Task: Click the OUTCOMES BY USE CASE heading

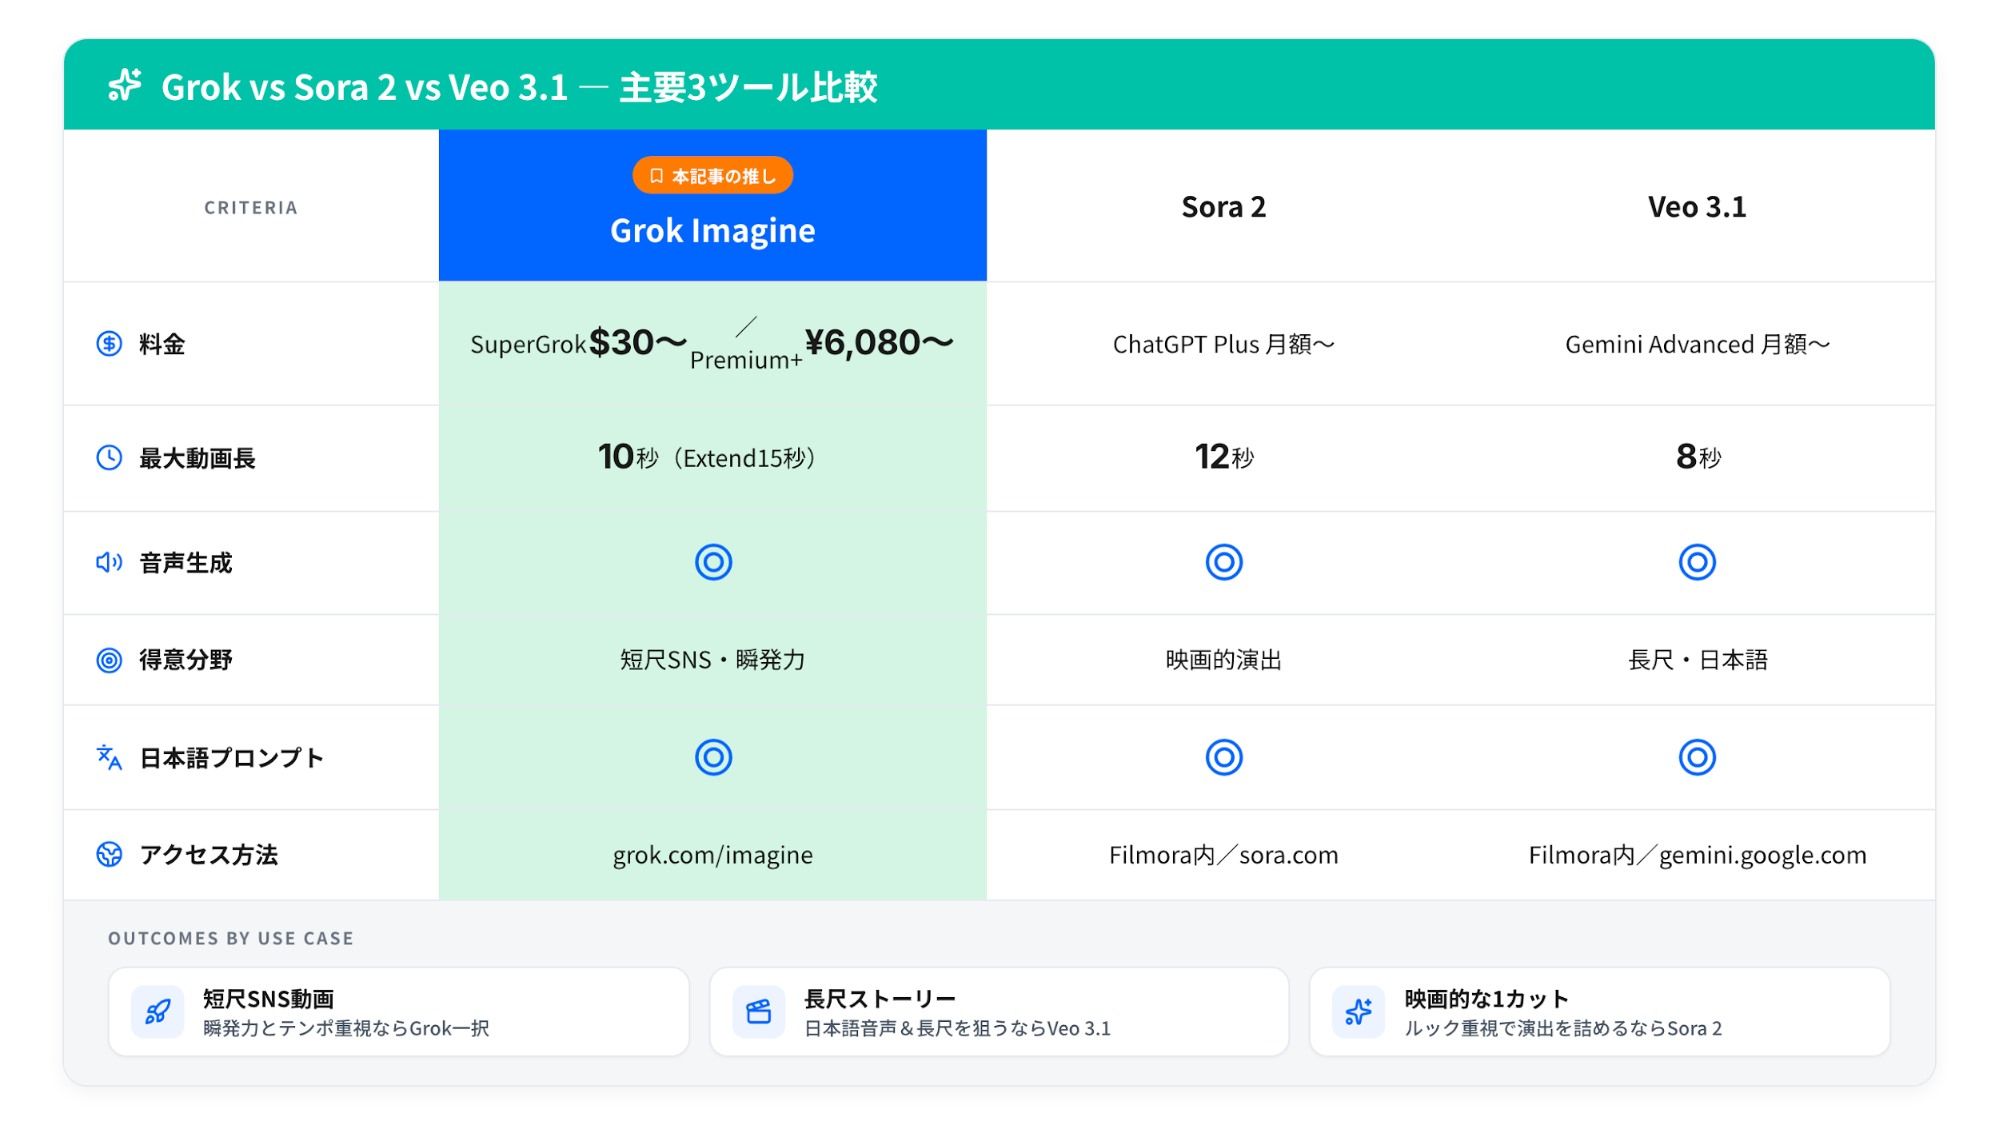Action: [231, 938]
